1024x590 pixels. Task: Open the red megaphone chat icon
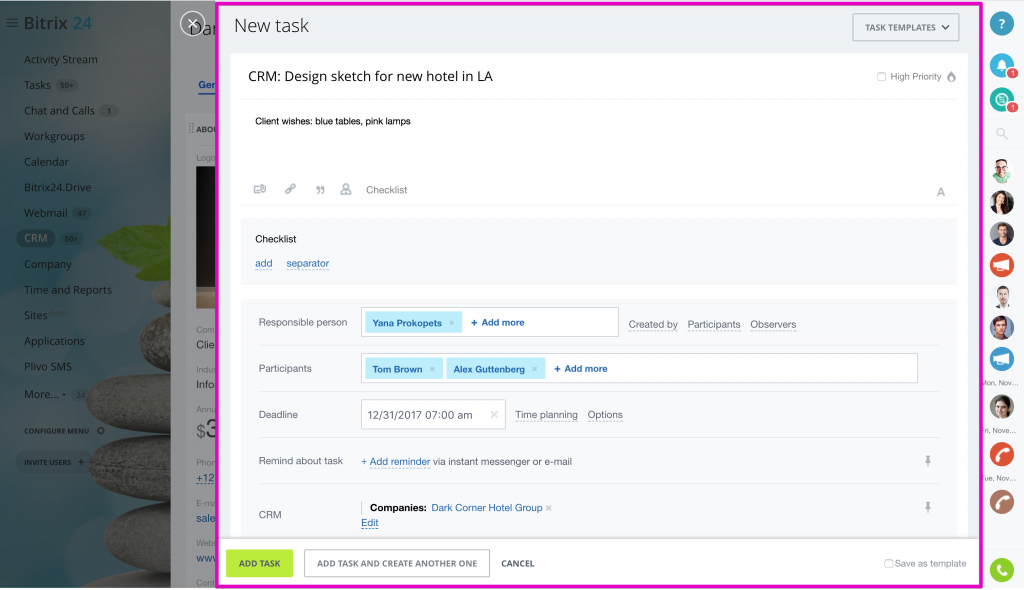(1002, 265)
